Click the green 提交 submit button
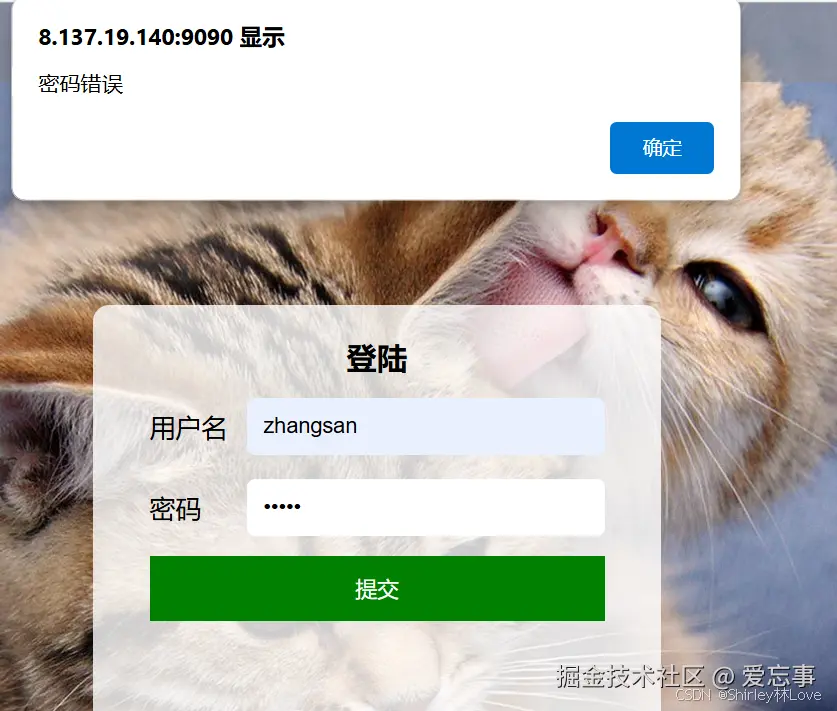837x711 pixels. [377, 588]
